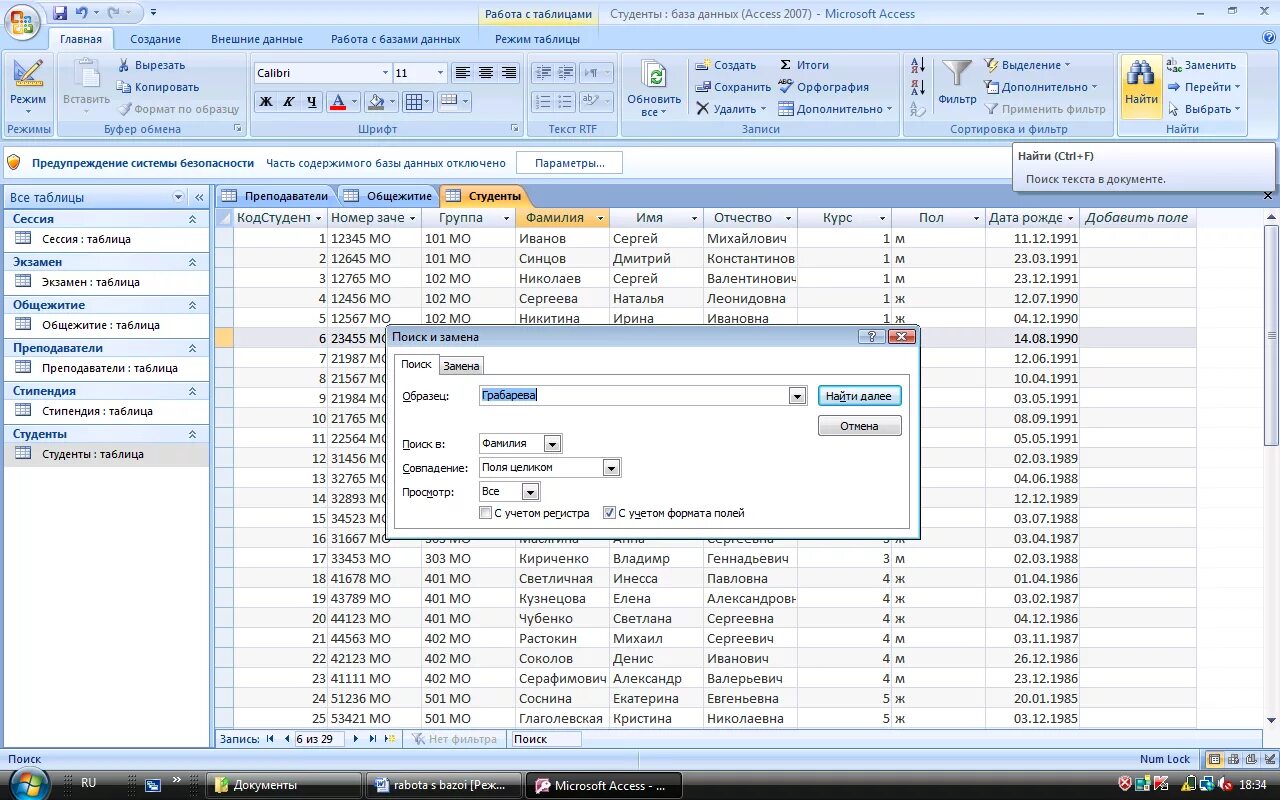
Task: Click the Параметры... security button
Action: click(569, 163)
